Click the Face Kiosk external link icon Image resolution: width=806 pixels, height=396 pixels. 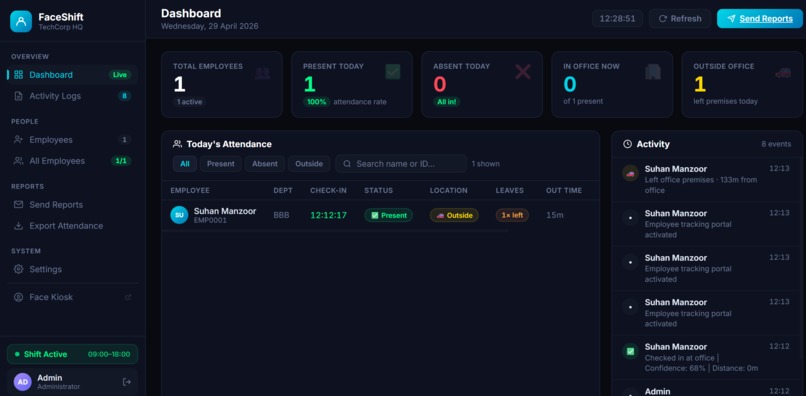(128, 297)
